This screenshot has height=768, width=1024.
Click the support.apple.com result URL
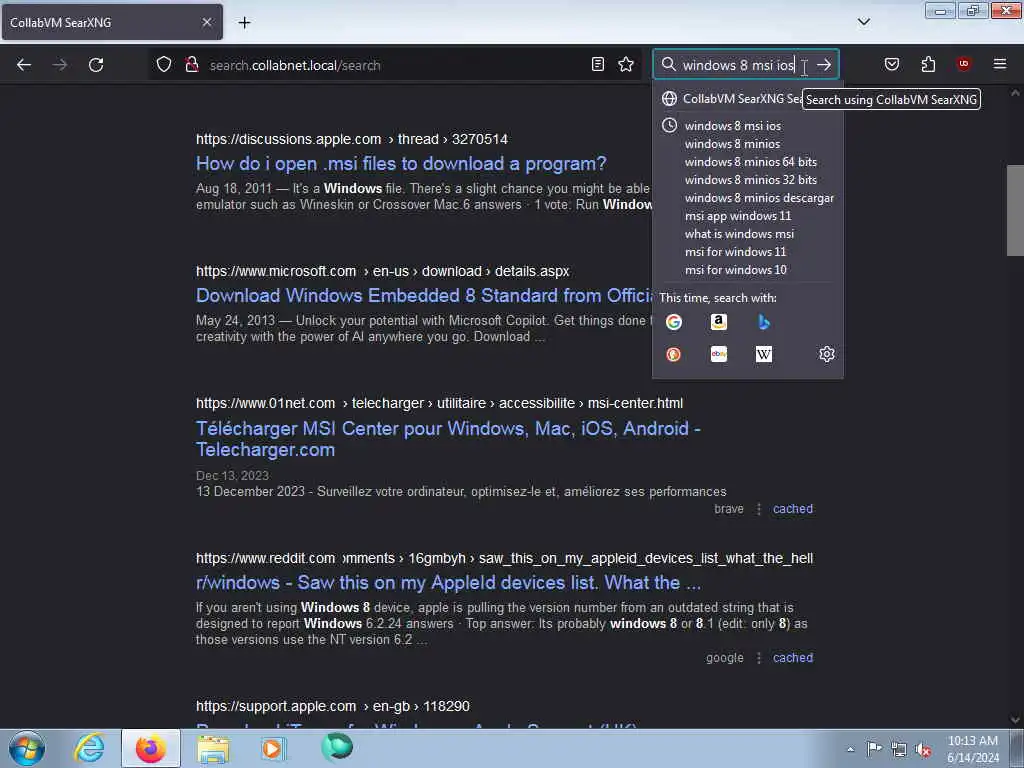(x=332, y=706)
